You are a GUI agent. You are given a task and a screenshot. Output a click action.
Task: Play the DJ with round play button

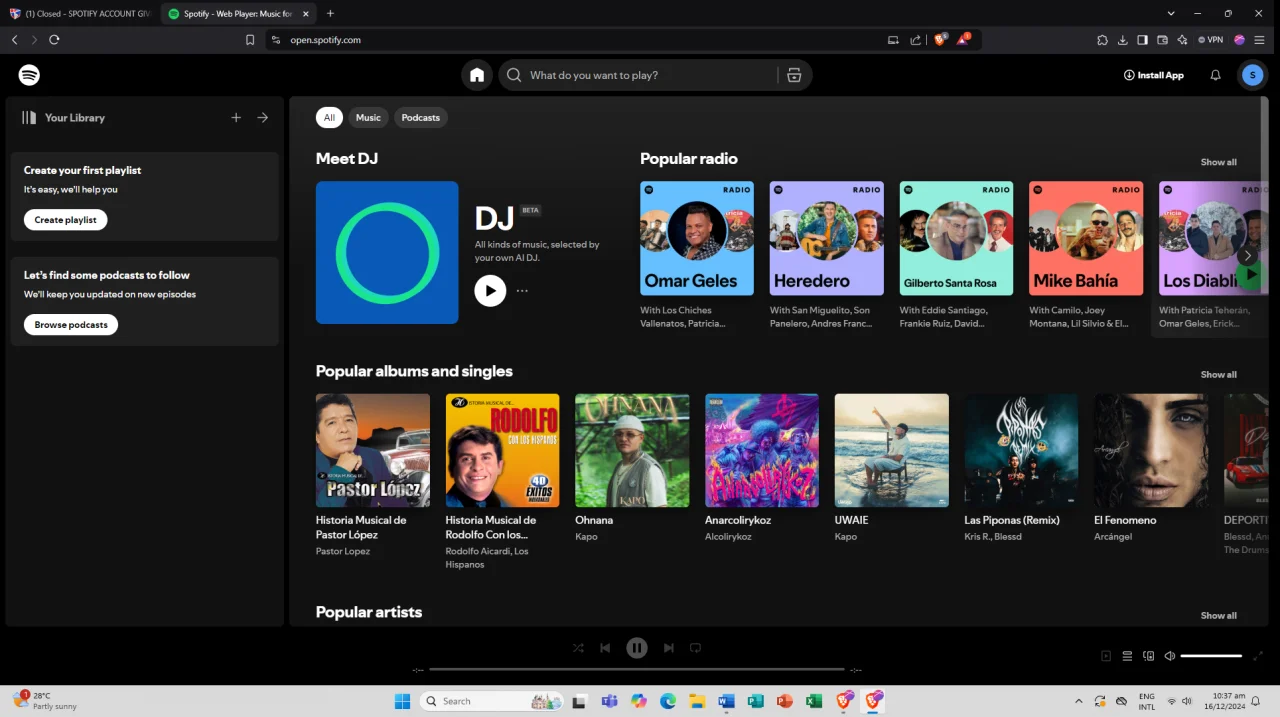(x=490, y=291)
